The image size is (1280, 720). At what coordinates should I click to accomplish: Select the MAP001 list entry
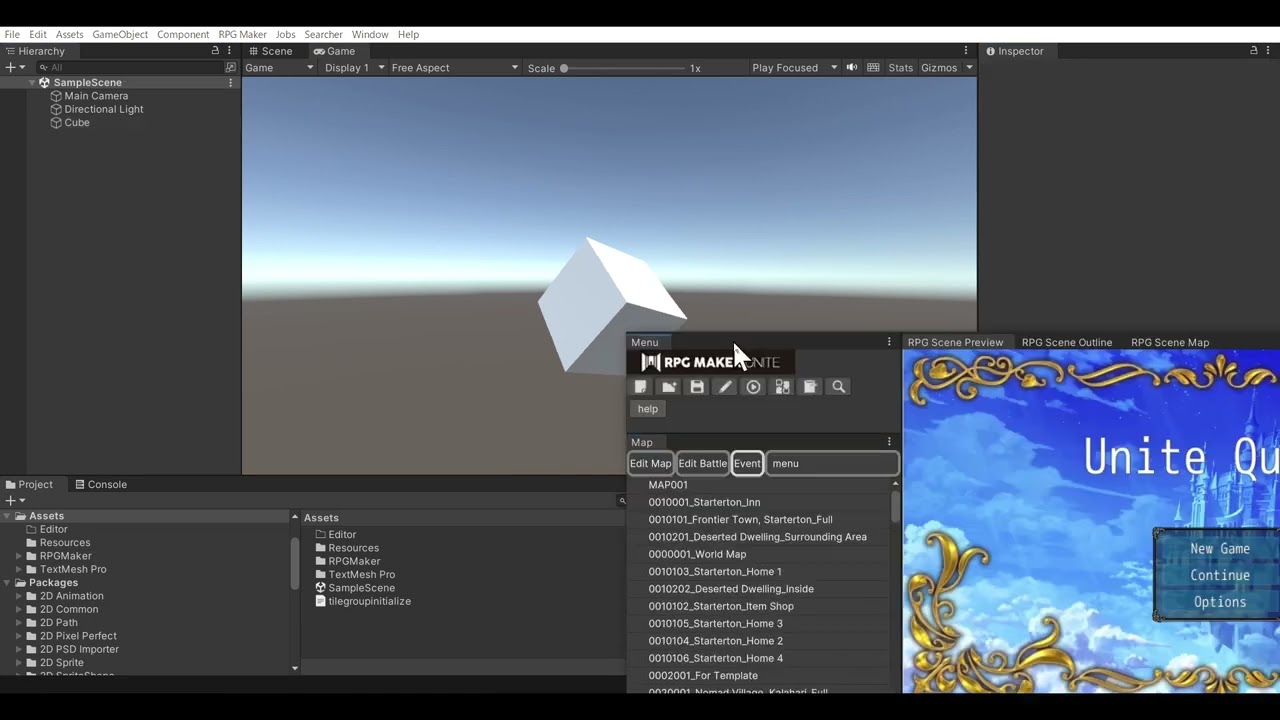(668, 485)
